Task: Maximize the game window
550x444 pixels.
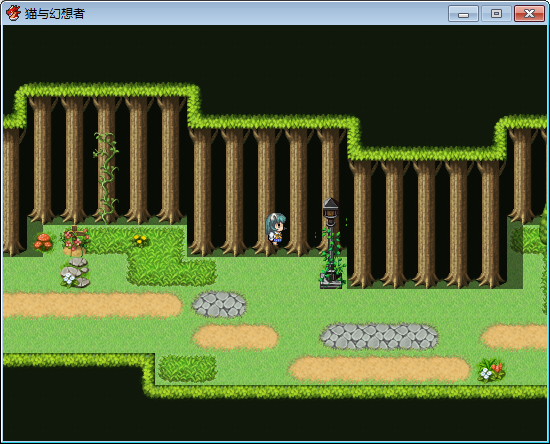Action: coord(496,14)
